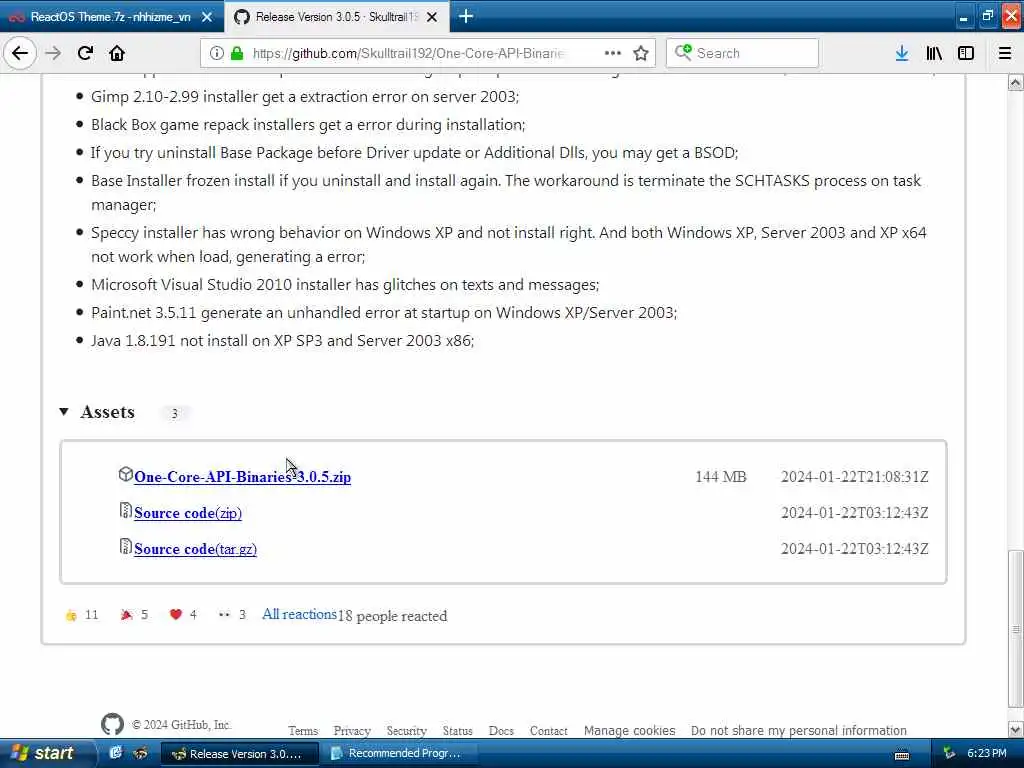Click the zip file icon beside Source code(zip)
Image resolution: width=1024 pixels, height=768 pixels.
(125, 510)
